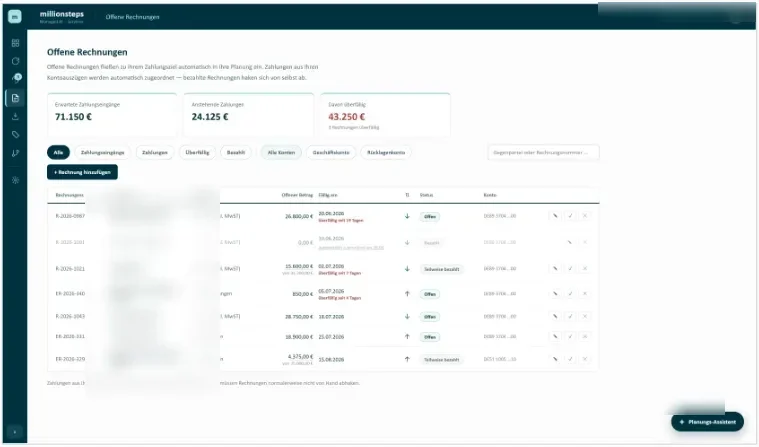Delete the 28.750,00 € invoice row
The height and width of the screenshot is (447, 759).
tap(585, 317)
